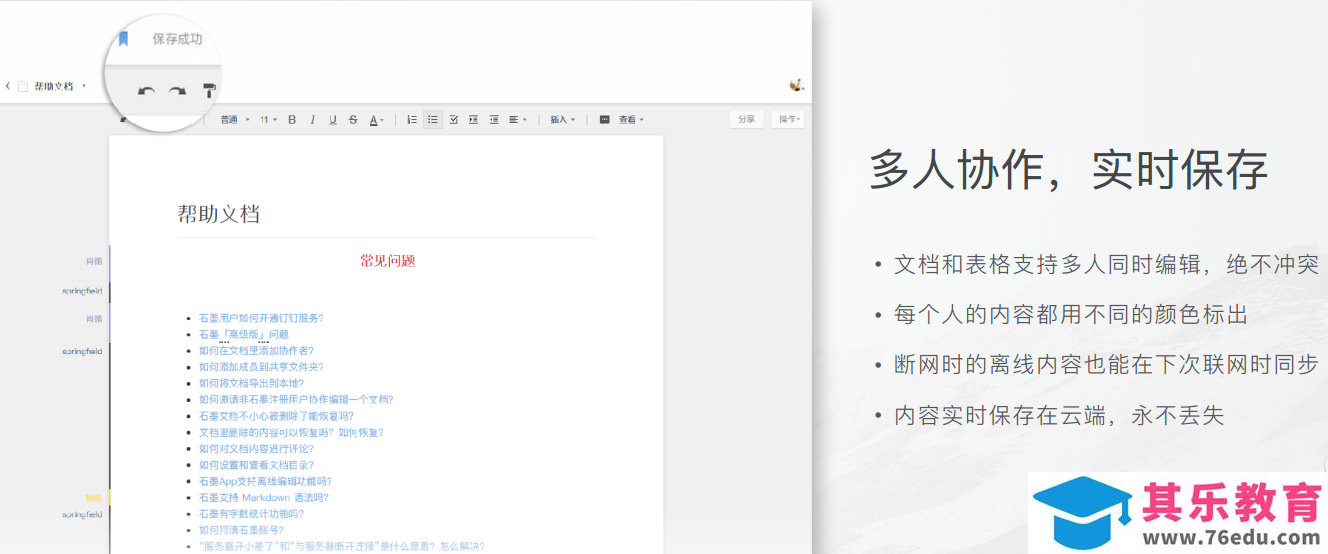Toggle bold formatting
Viewport: 1328px width, 554px height.
tap(292, 120)
